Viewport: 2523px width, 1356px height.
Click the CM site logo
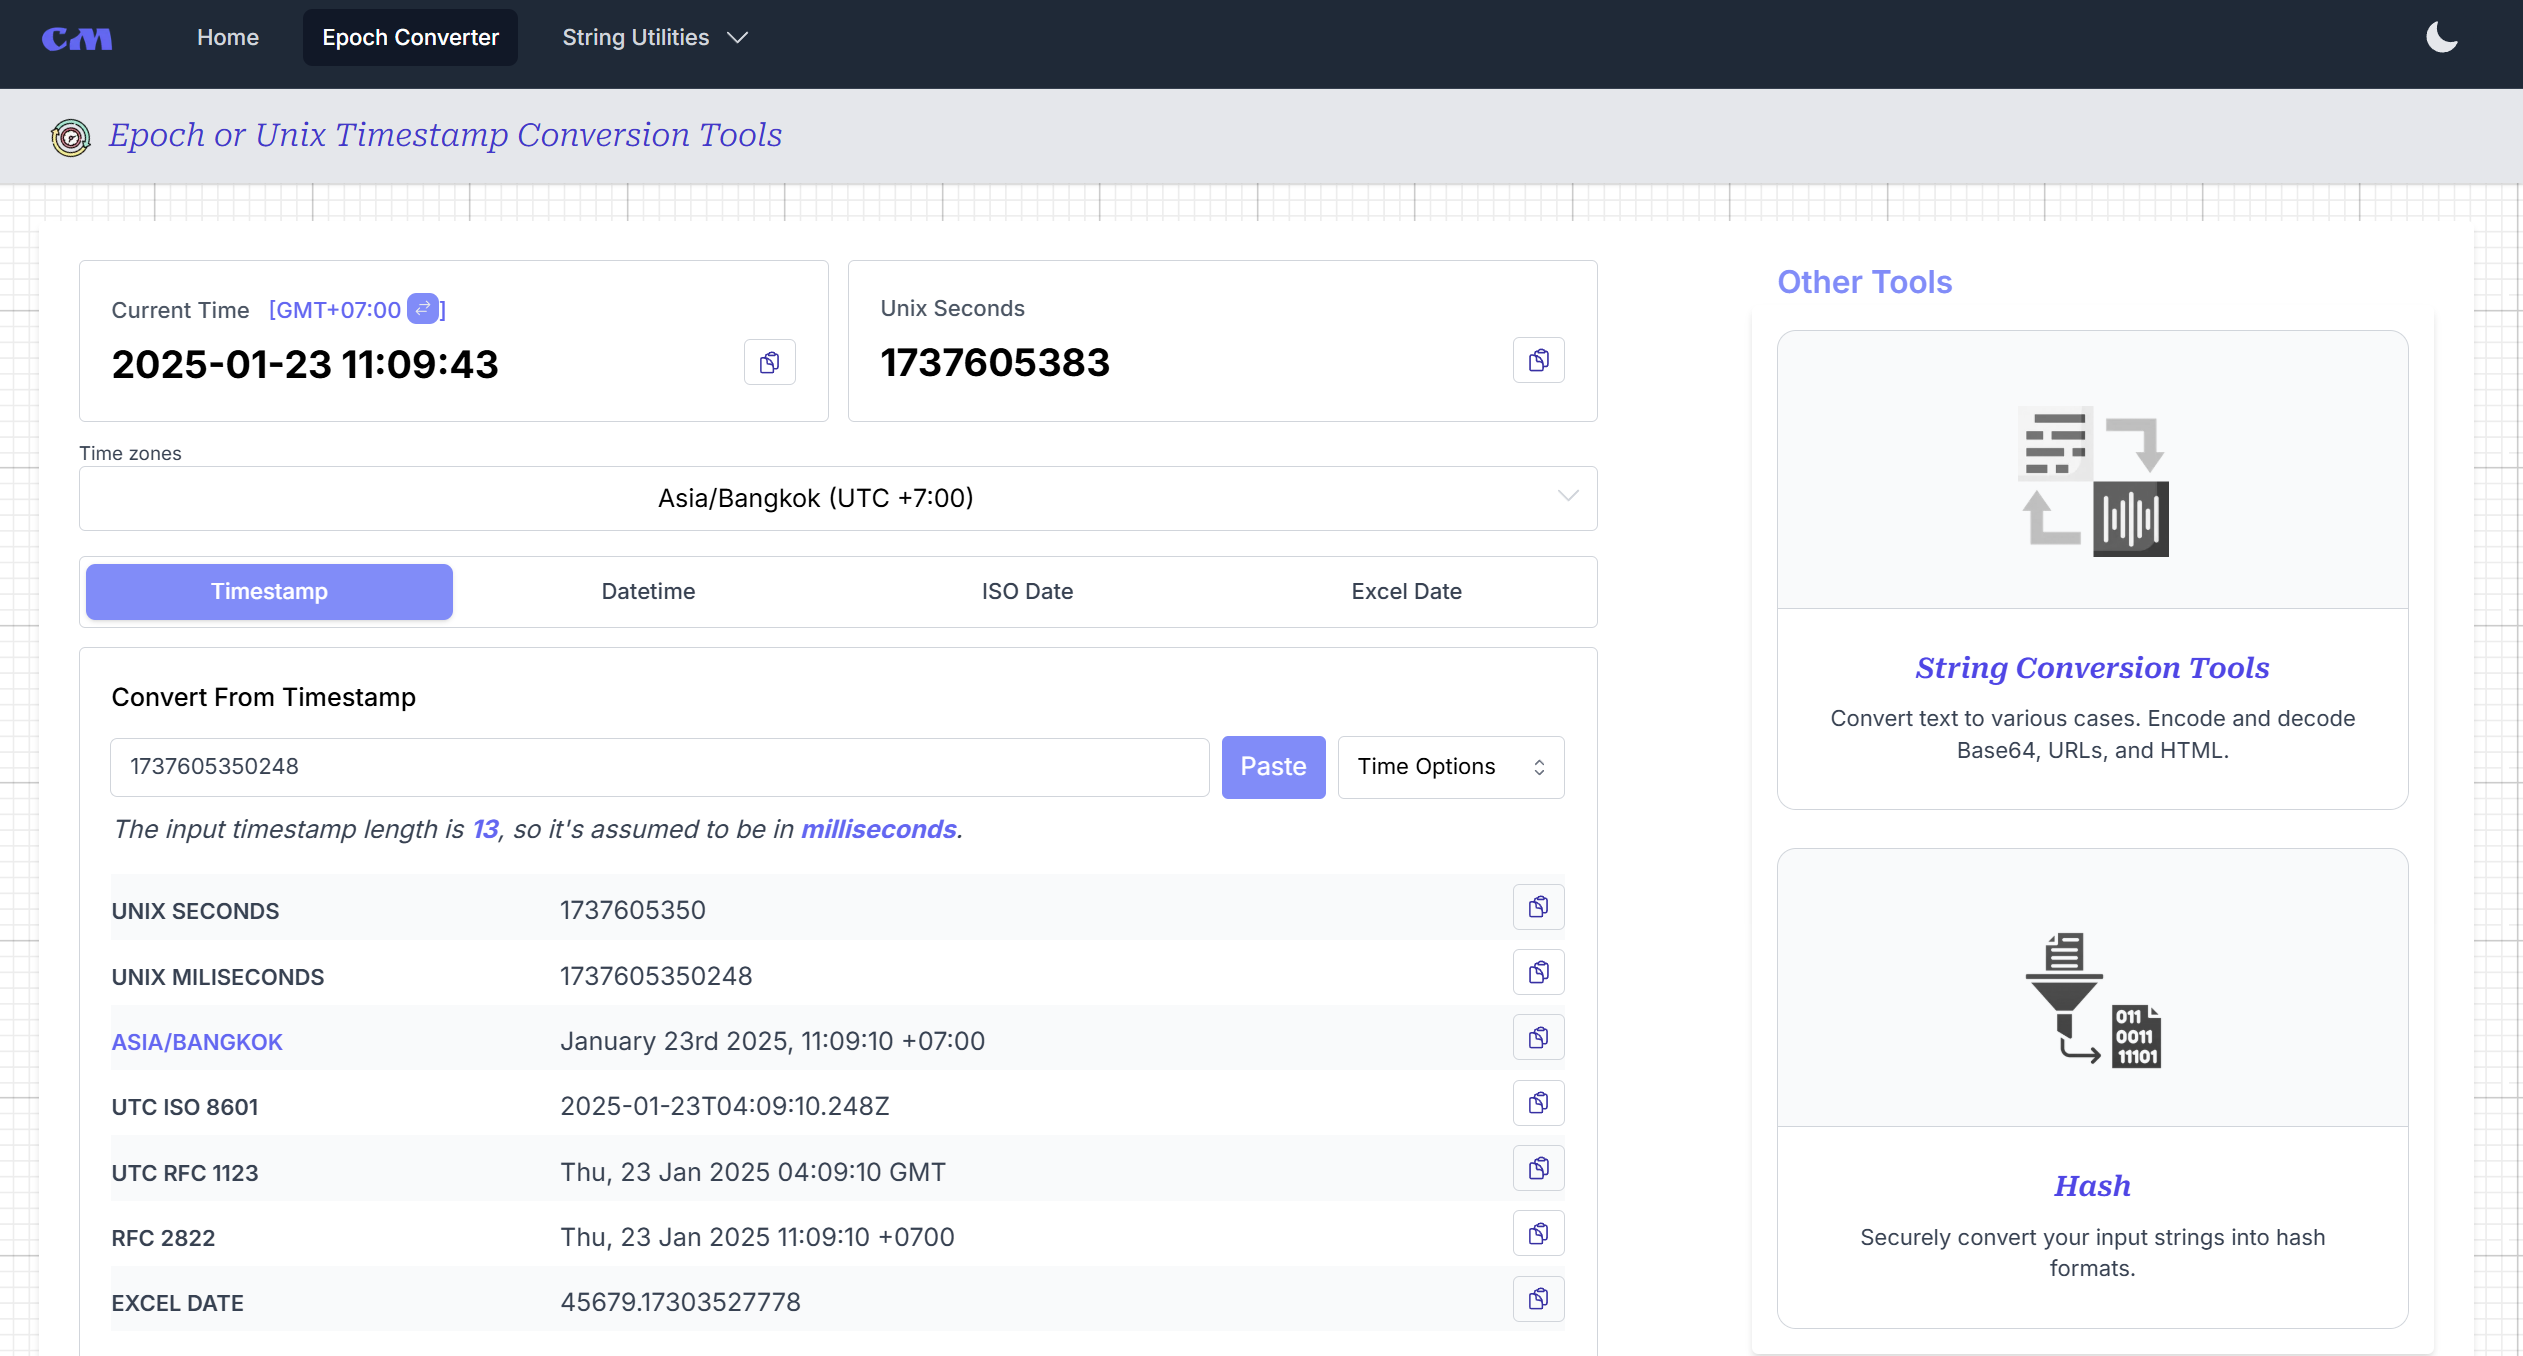tap(77, 39)
